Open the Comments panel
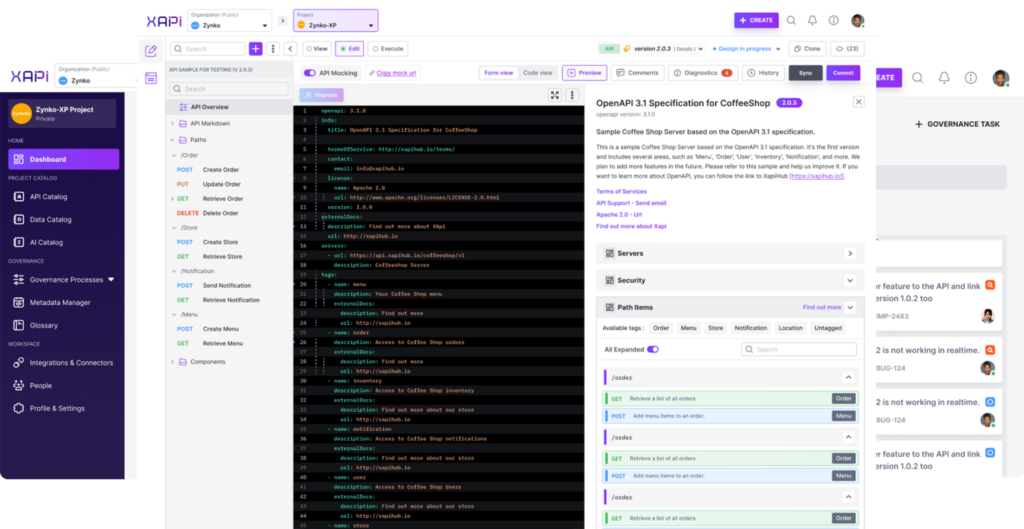The height and width of the screenshot is (529, 1024). point(637,73)
